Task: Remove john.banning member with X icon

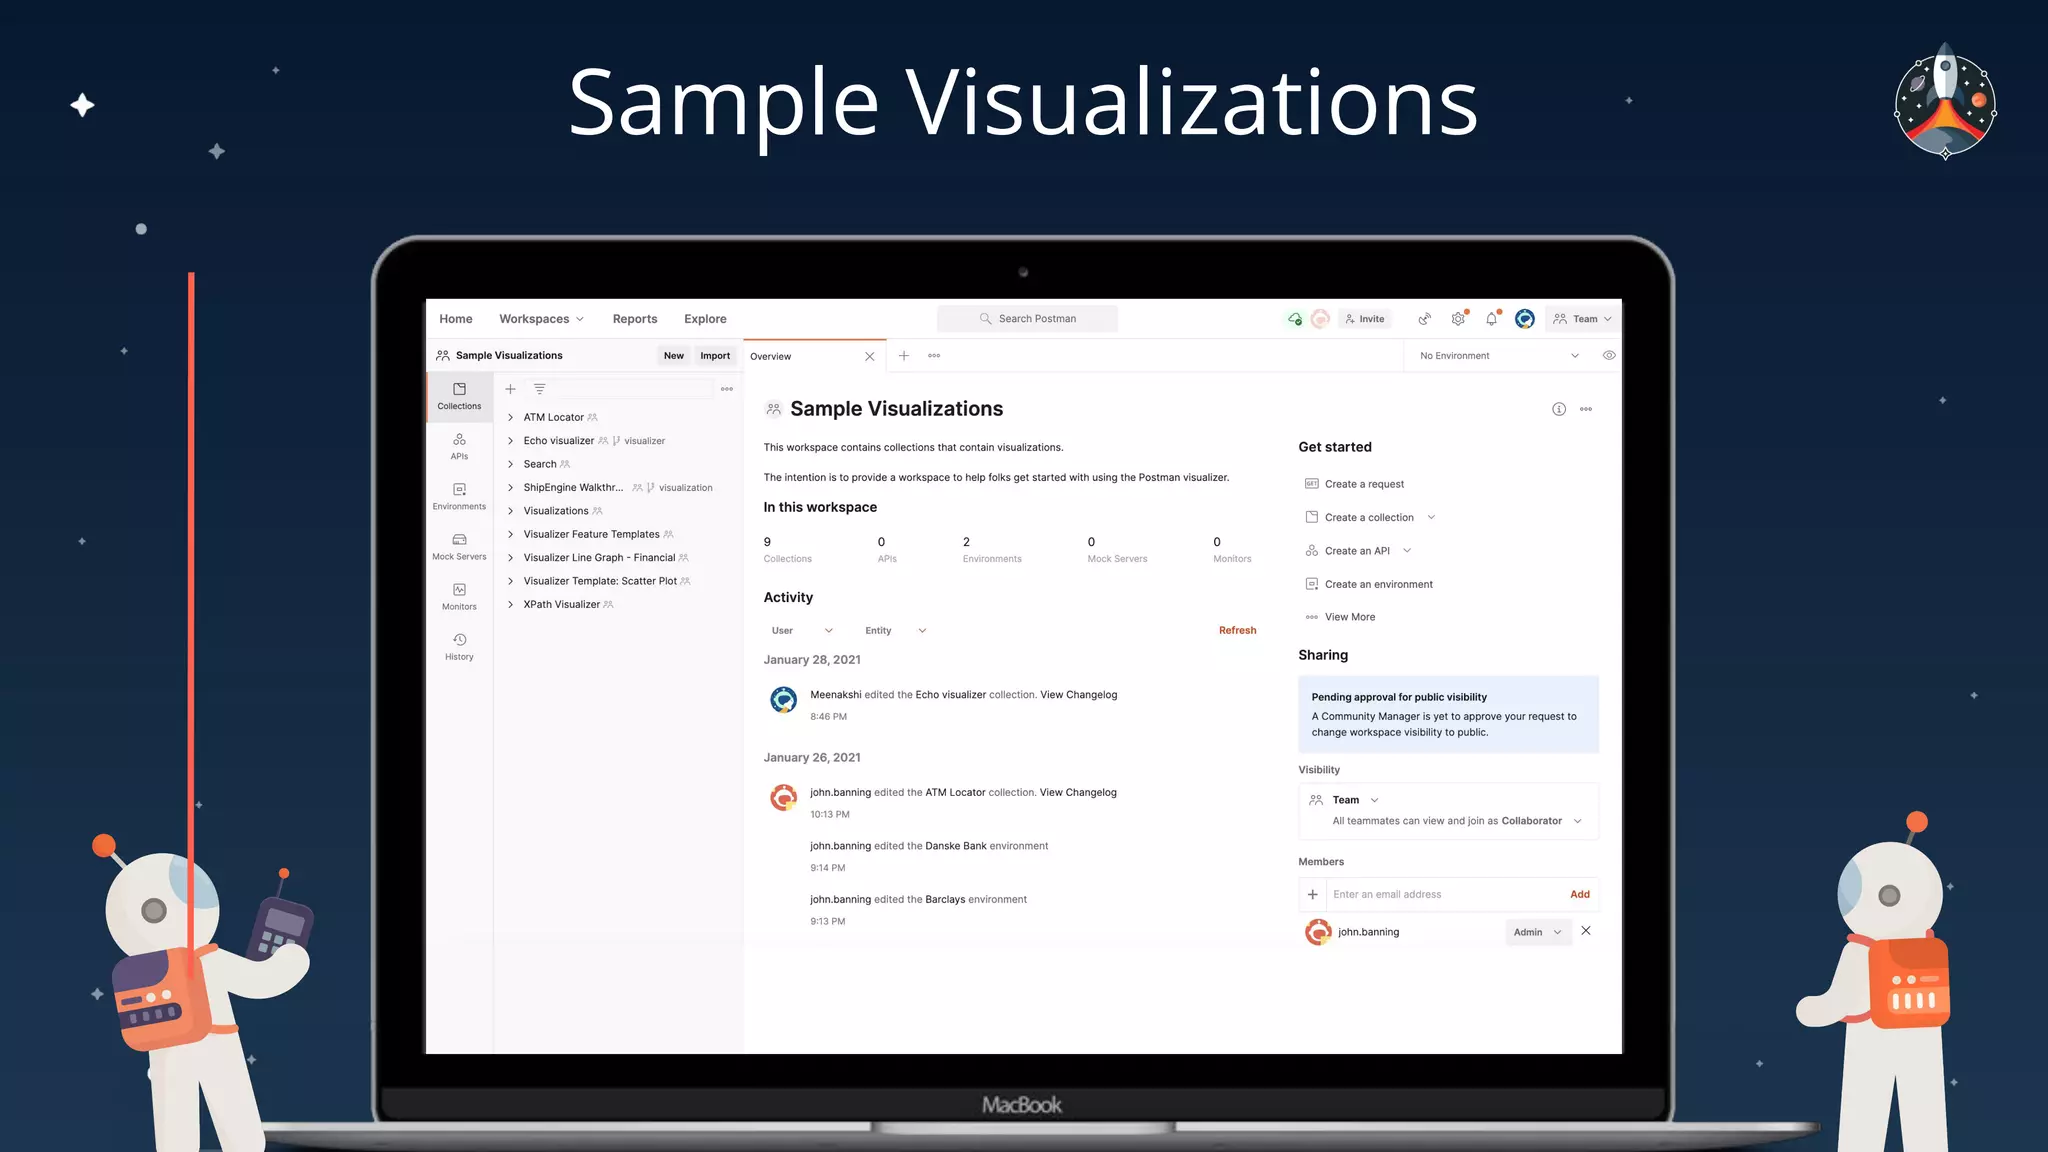Action: point(1586,931)
